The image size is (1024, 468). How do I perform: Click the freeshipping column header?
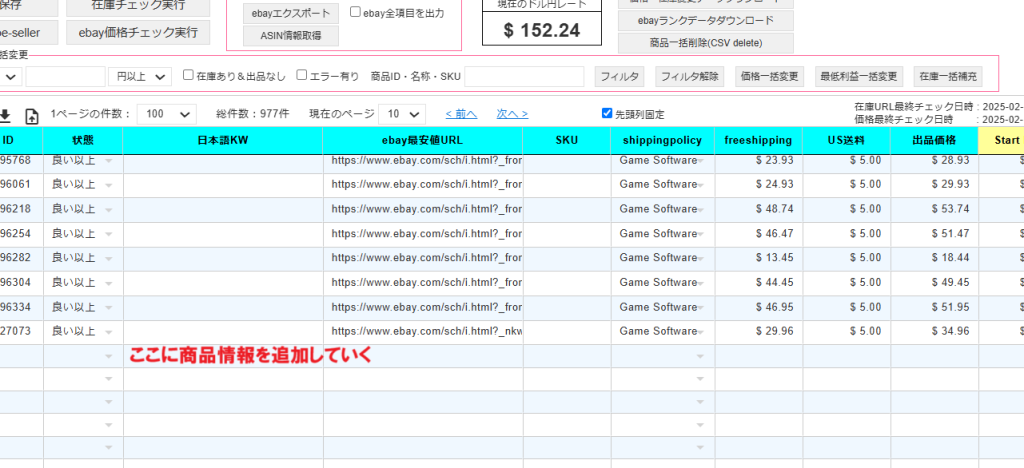click(x=758, y=140)
